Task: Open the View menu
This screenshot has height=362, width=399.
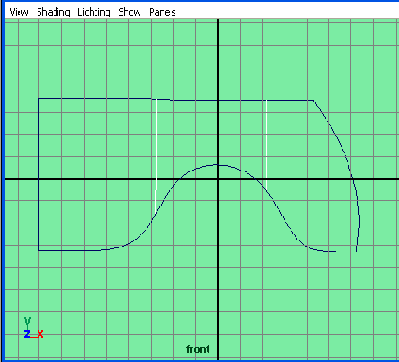Action: click(19, 12)
